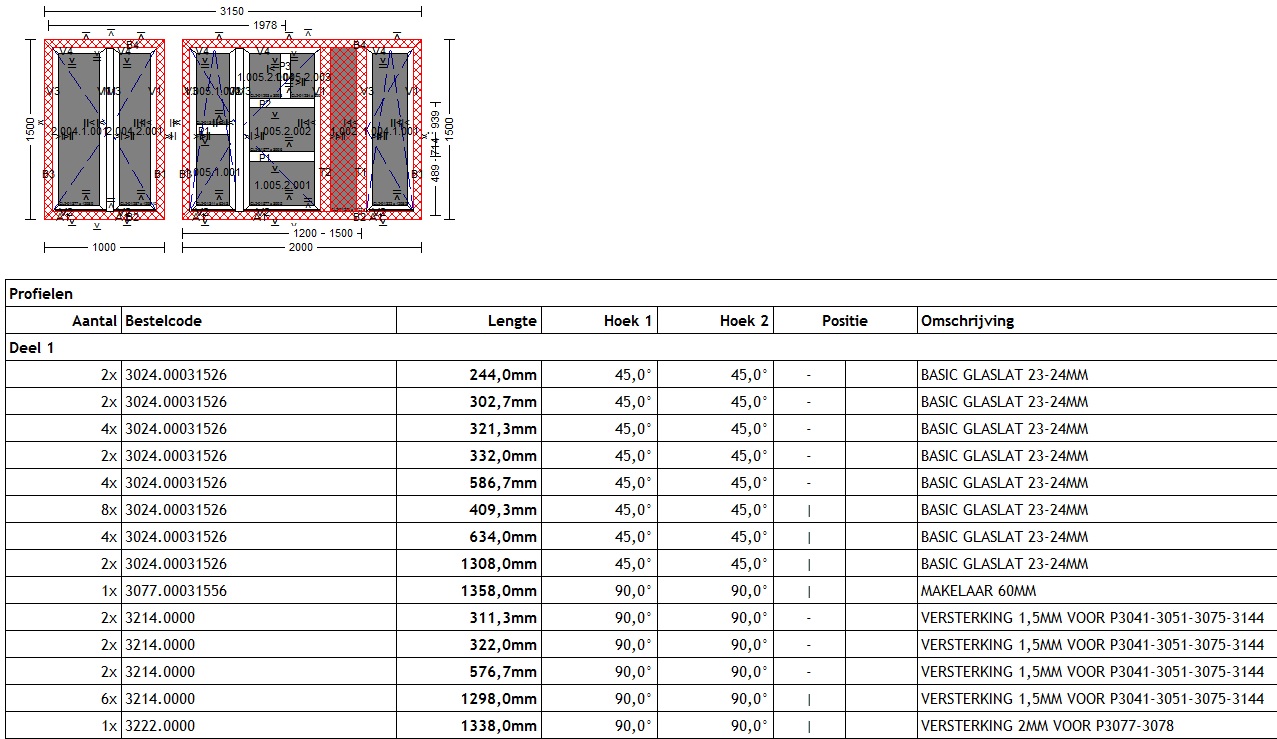Select order code 3077.00031556

coord(175,591)
